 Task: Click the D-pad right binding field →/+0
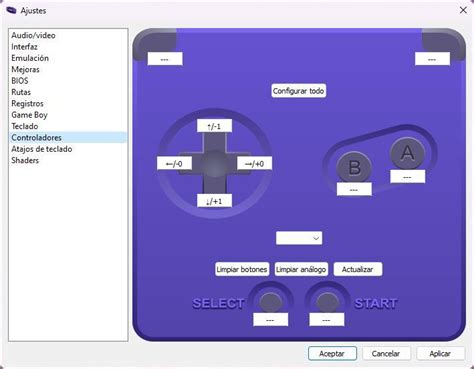point(254,163)
